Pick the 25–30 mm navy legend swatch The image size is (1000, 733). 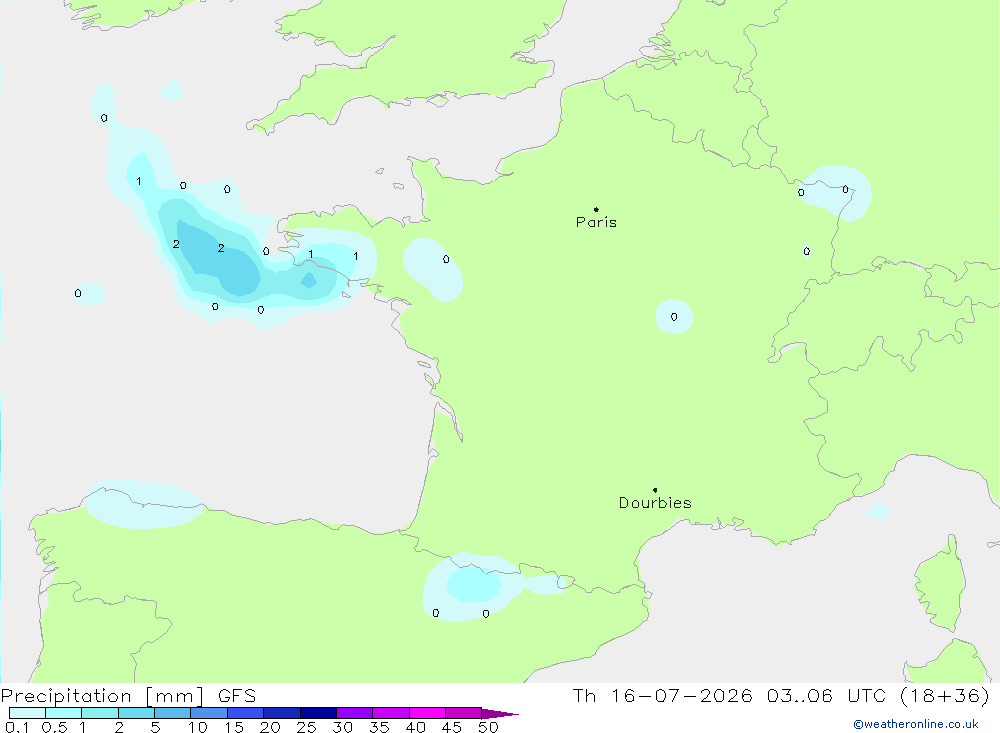click(x=318, y=713)
